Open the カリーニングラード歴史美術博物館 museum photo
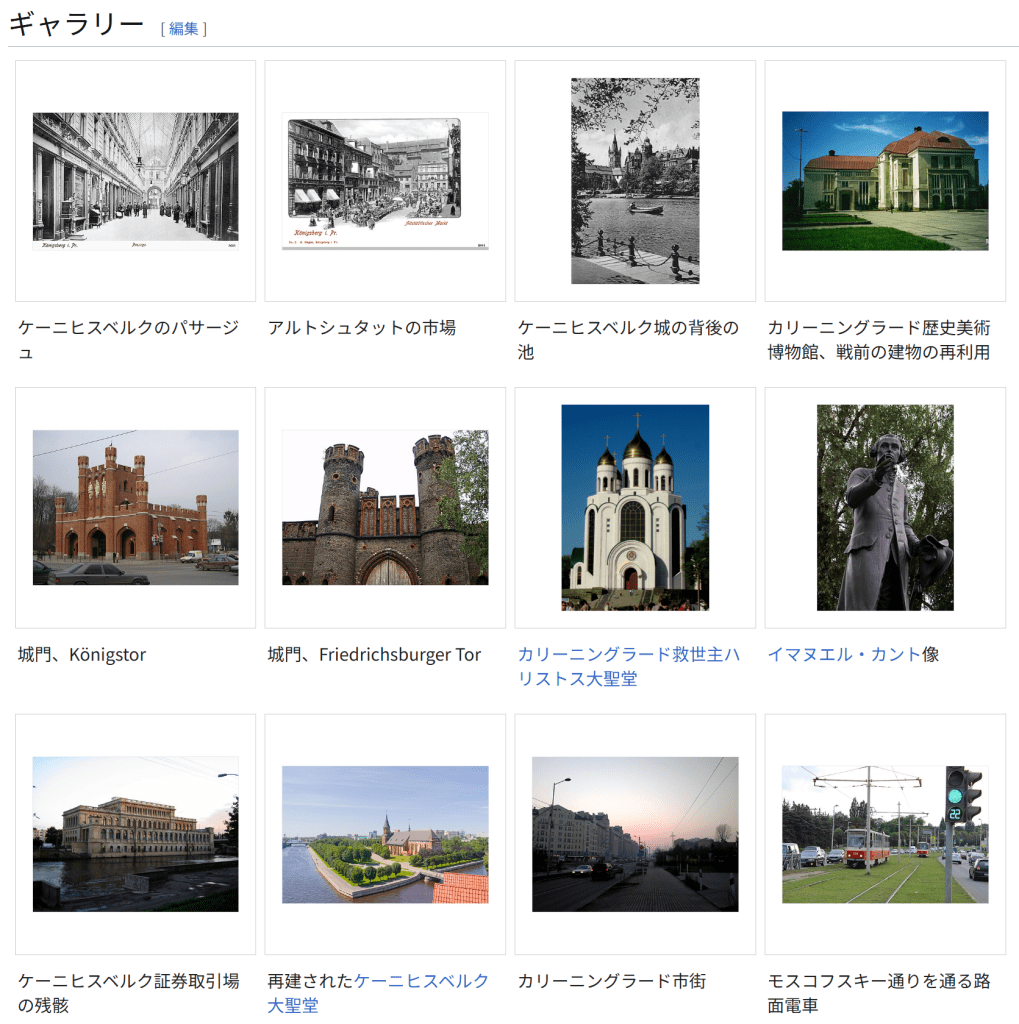The width and height of the screenshot is (1019, 1024). pos(885,181)
